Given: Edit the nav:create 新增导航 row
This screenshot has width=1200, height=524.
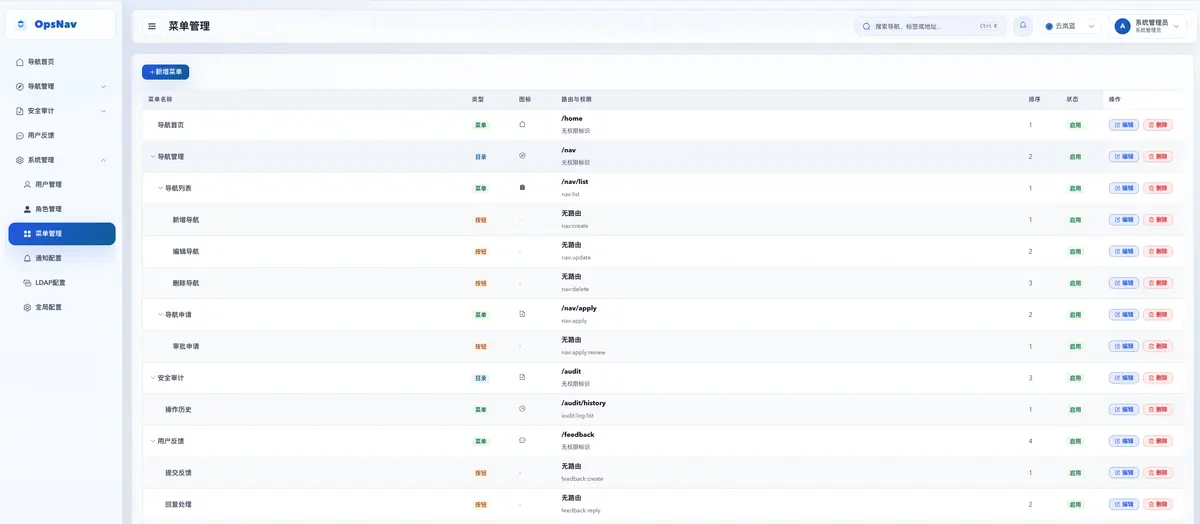Looking at the screenshot, I should coord(1123,220).
